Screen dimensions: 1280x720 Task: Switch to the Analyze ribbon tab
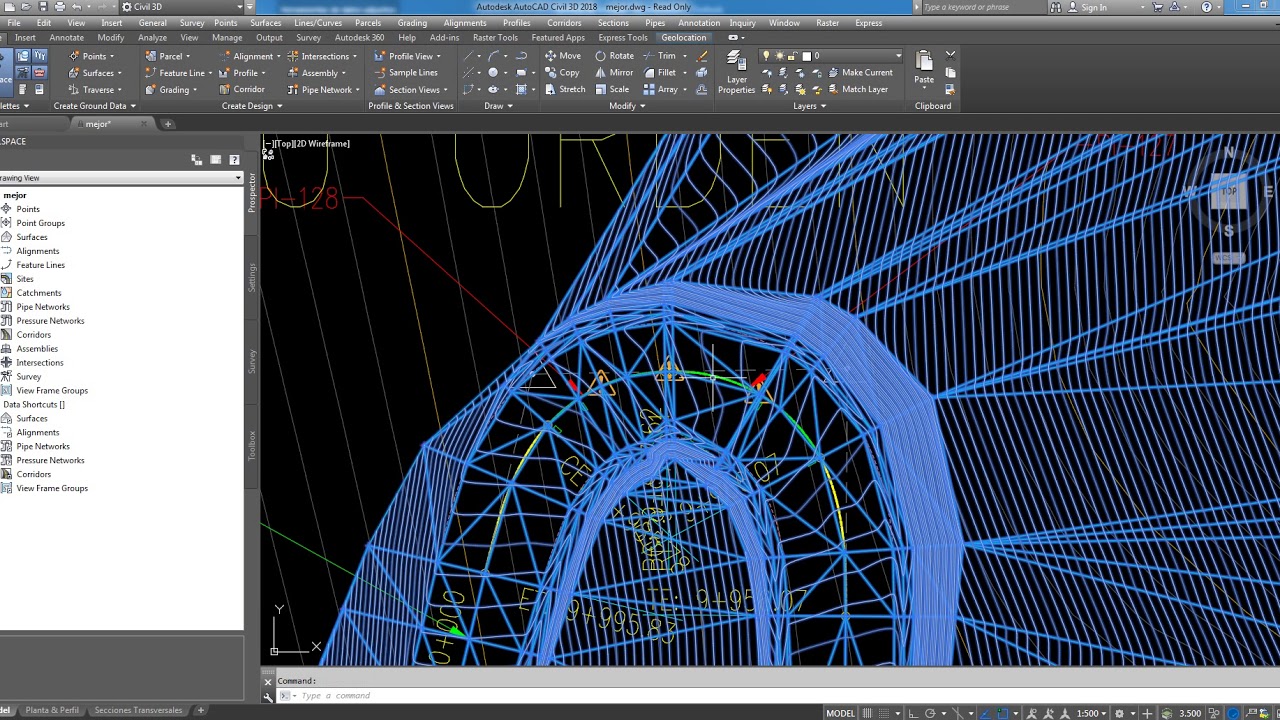tap(152, 38)
